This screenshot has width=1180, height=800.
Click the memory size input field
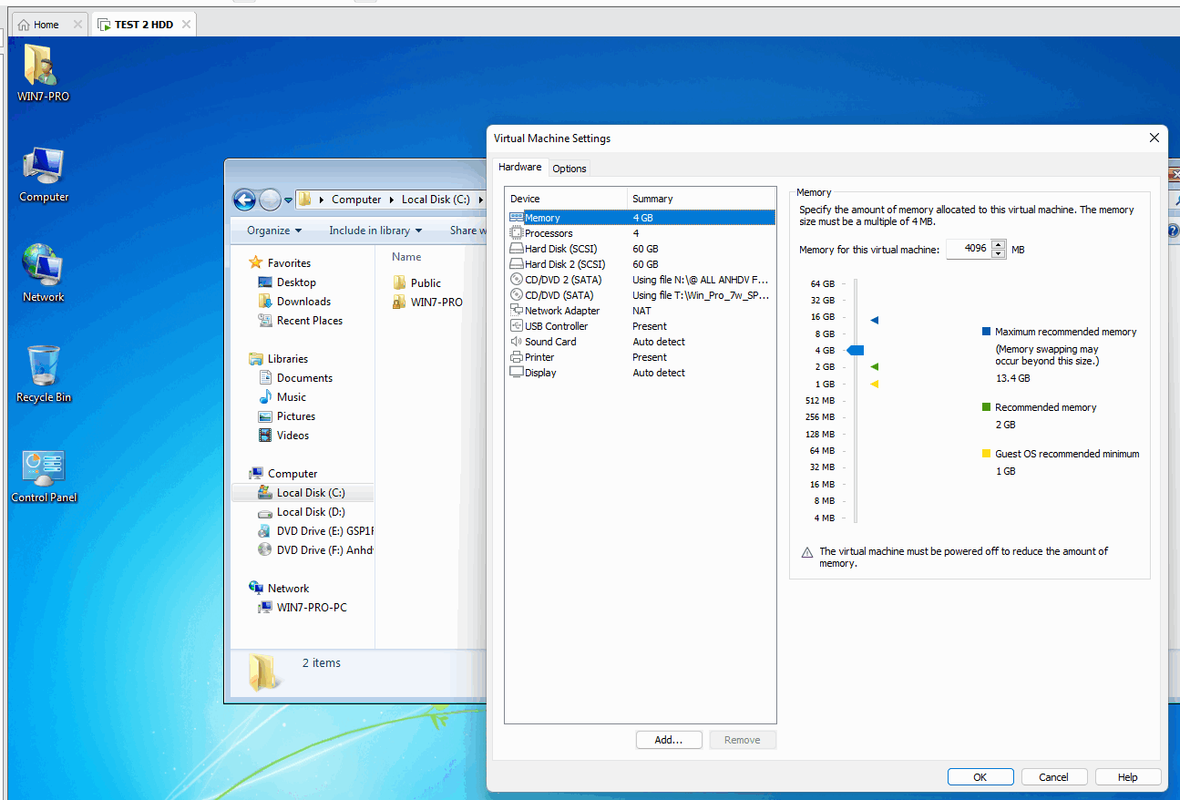click(x=968, y=248)
